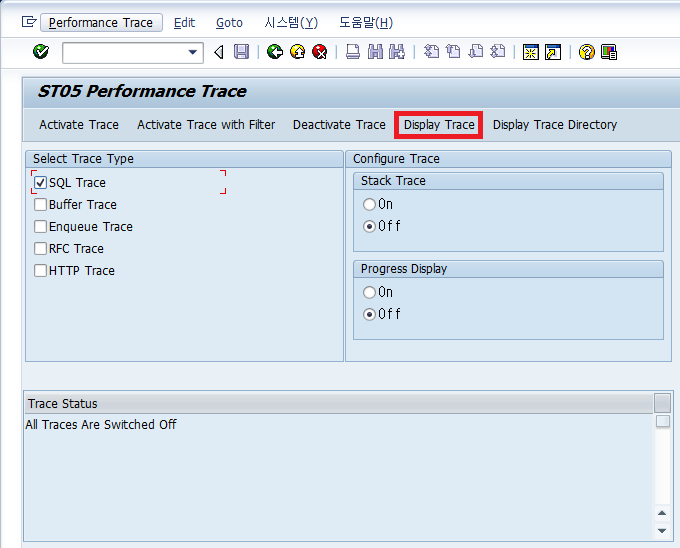Select Stack Trace Off radio button

[369, 226]
